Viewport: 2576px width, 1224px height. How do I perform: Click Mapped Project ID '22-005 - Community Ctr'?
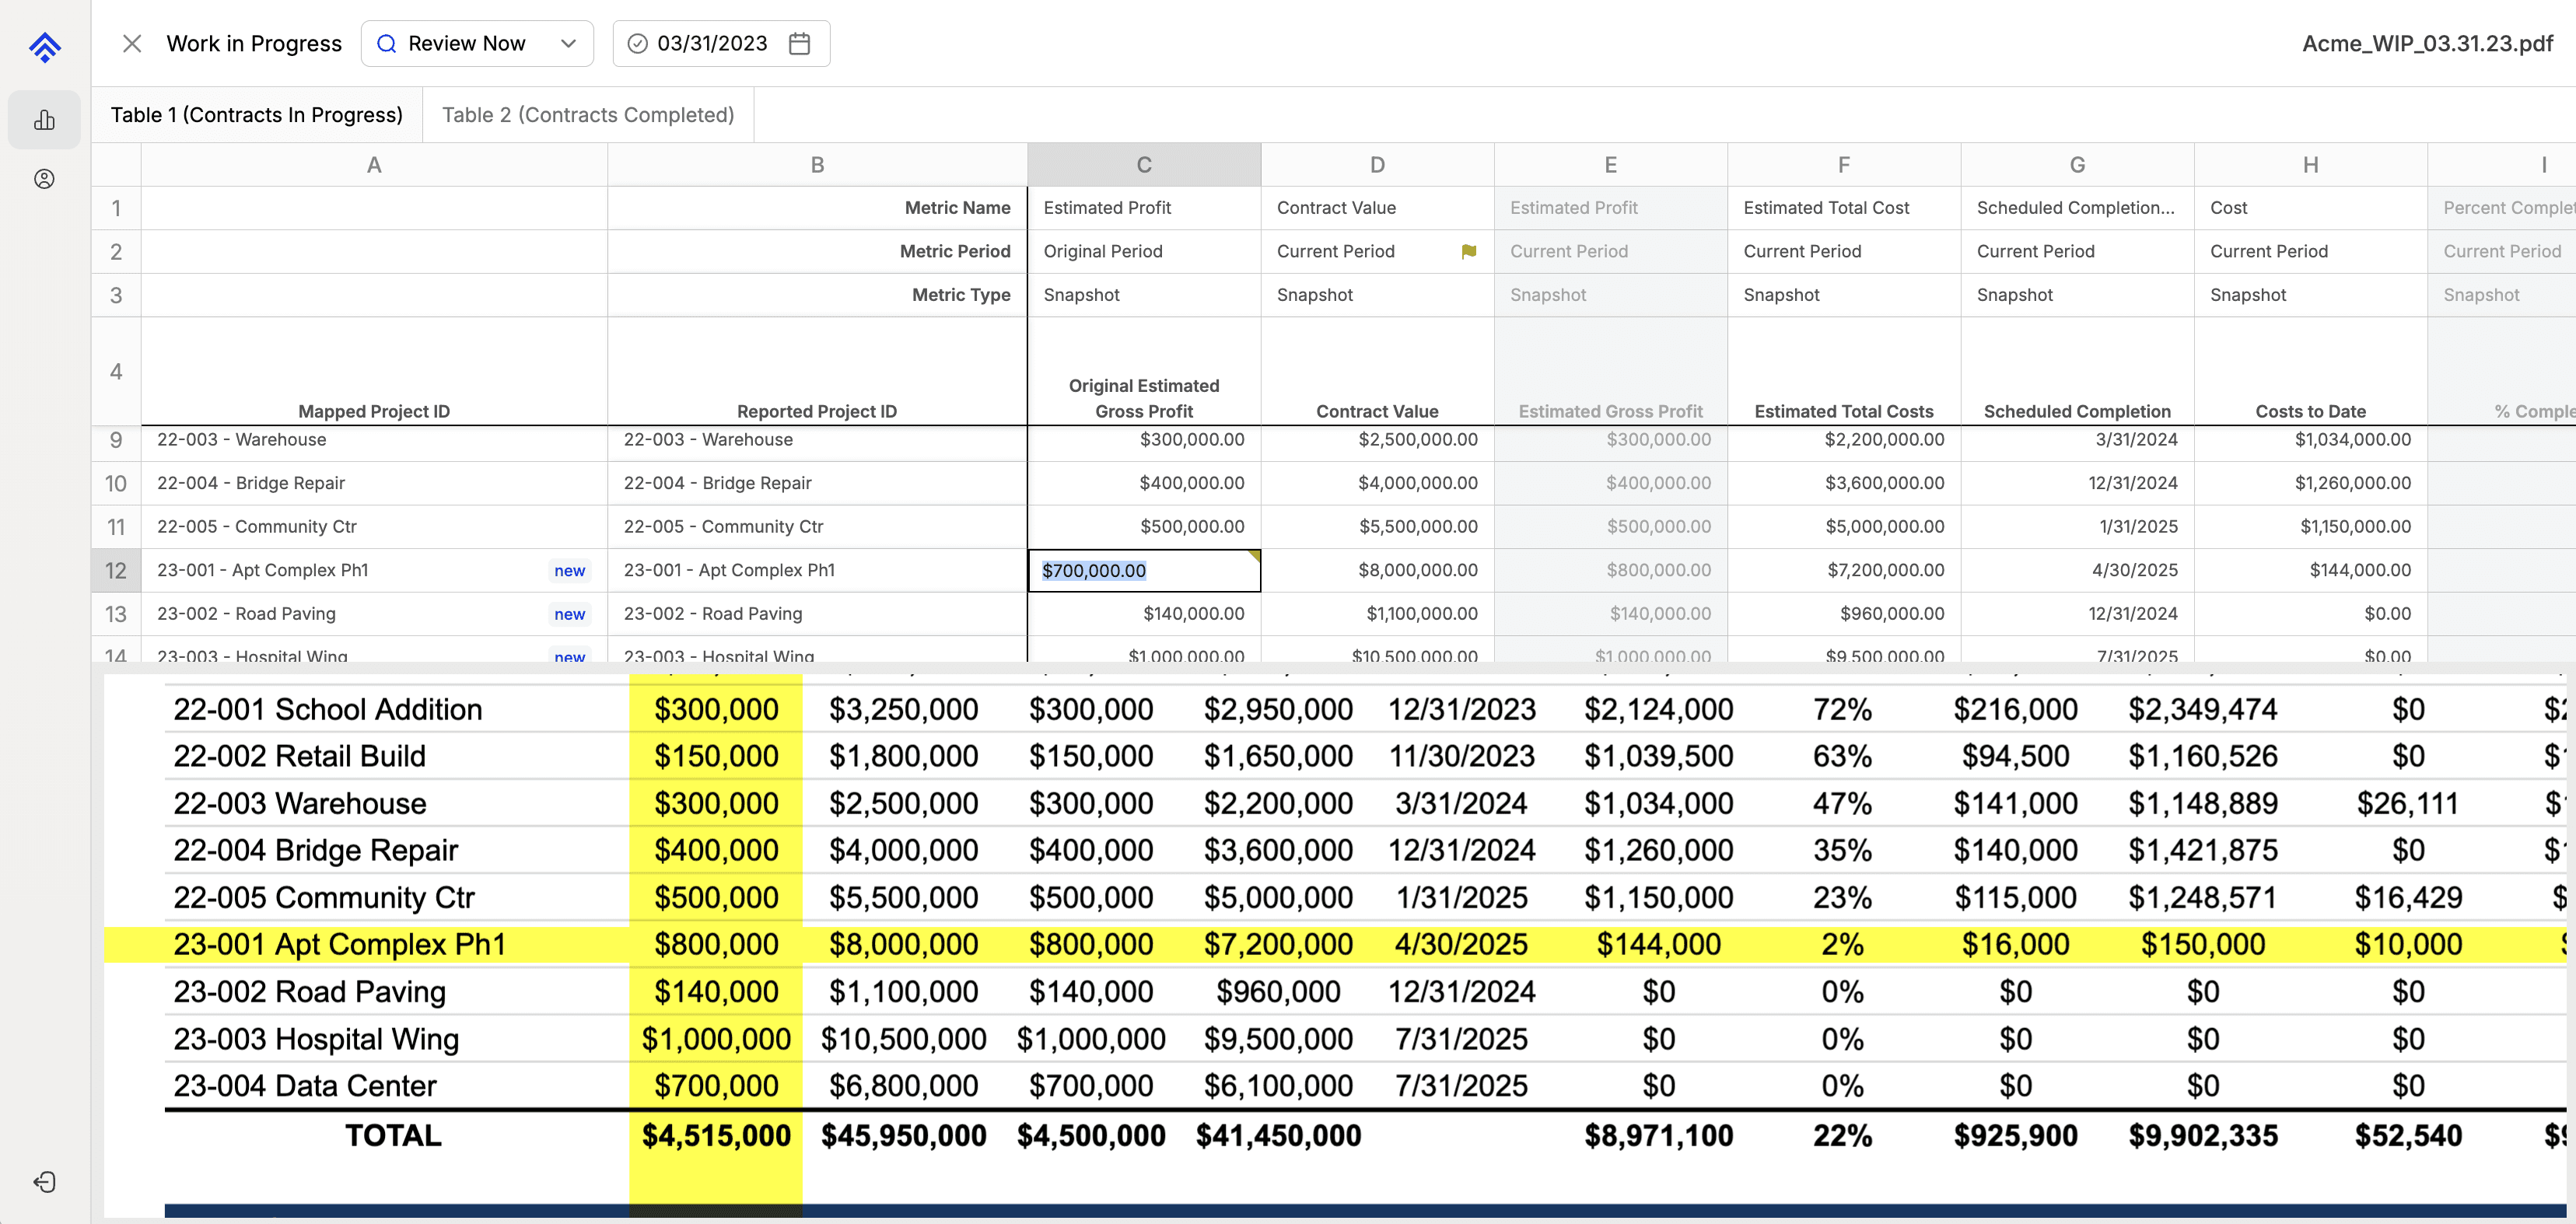[x=374, y=527]
